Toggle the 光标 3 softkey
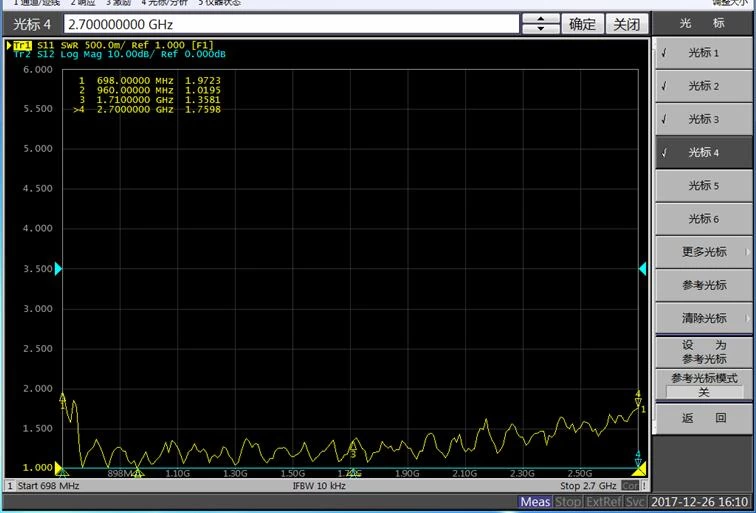 703,119
